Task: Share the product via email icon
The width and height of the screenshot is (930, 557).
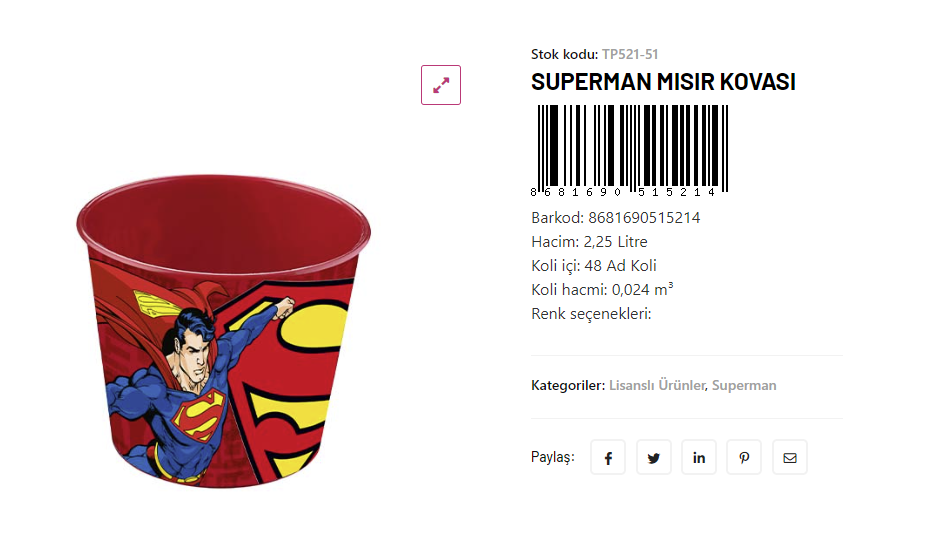Action: pos(790,457)
